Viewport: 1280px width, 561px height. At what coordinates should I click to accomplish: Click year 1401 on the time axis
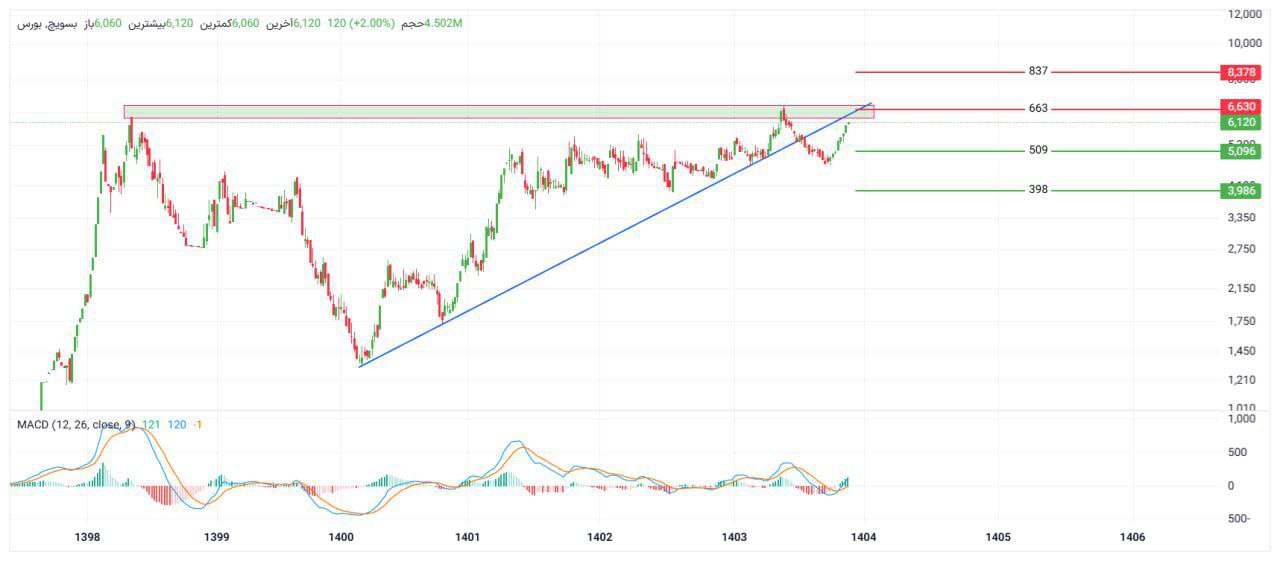point(470,538)
